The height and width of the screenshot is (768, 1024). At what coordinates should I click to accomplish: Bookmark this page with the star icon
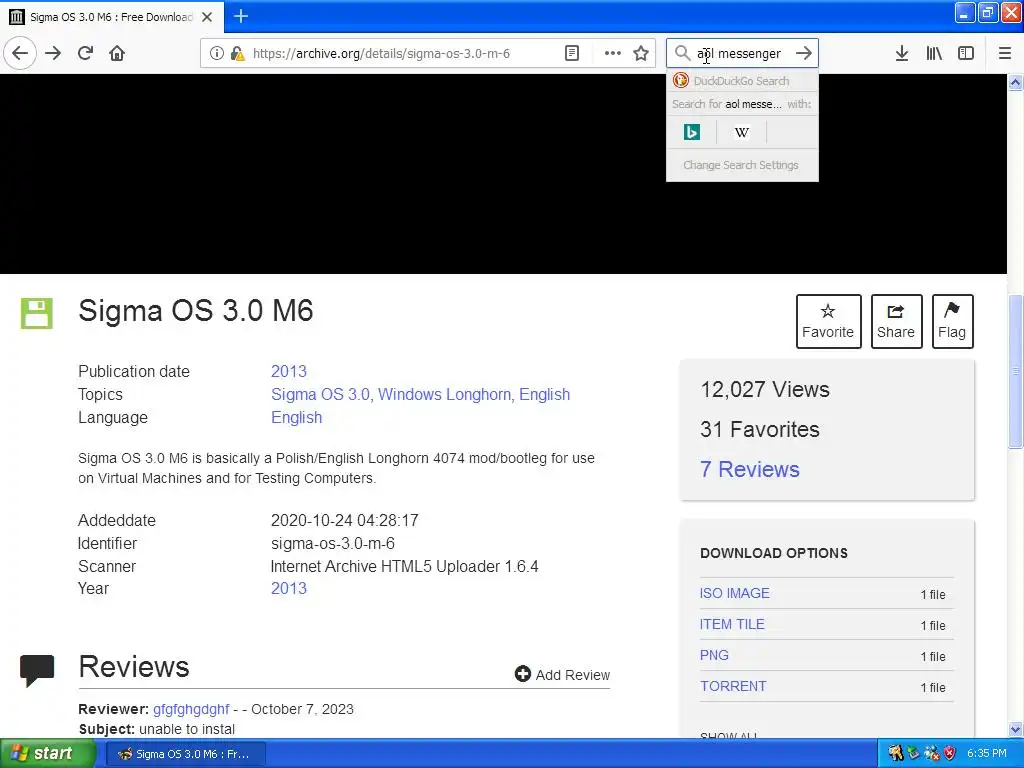[x=641, y=54]
